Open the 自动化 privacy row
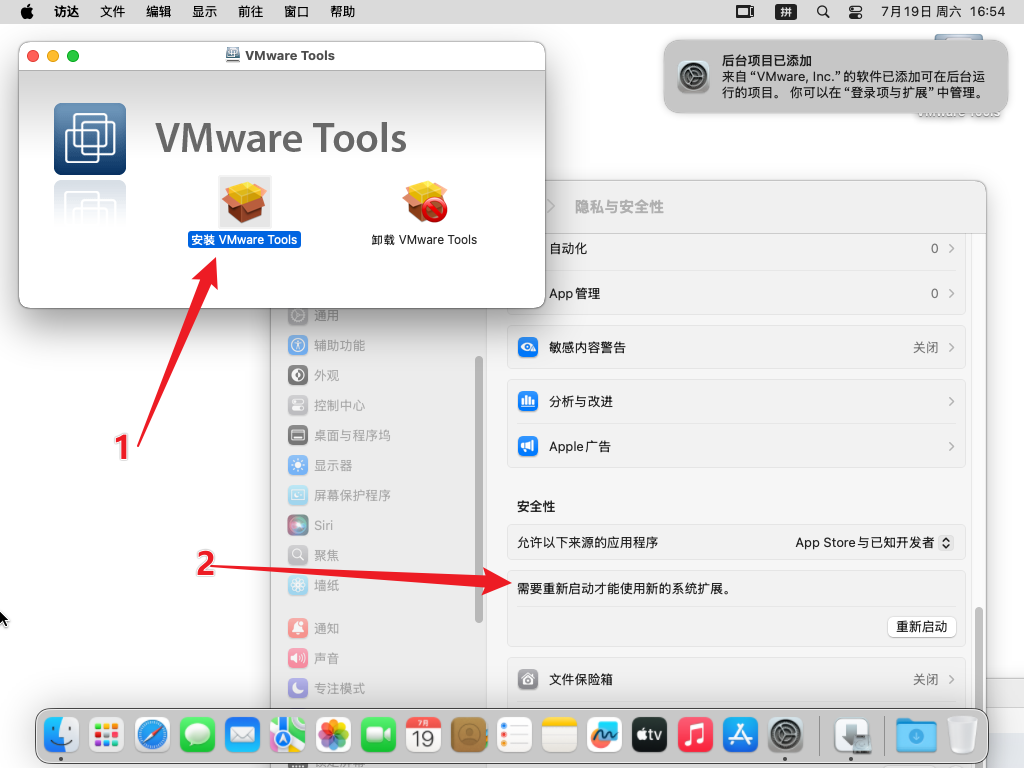 coord(736,249)
